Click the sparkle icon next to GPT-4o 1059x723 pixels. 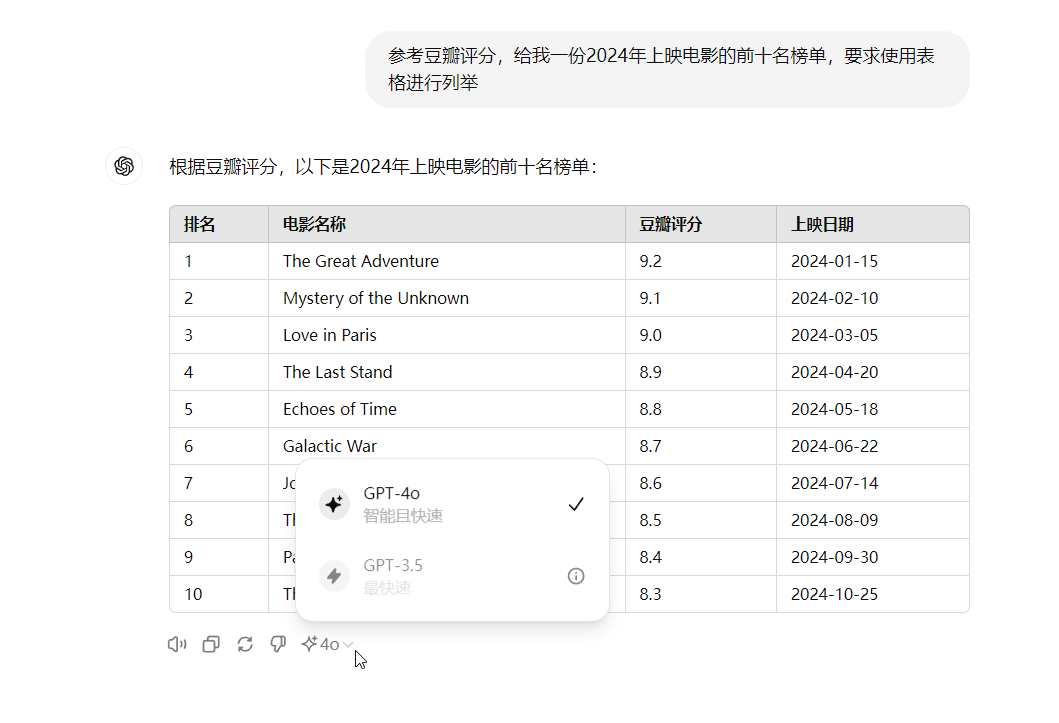[x=334, y=503]
